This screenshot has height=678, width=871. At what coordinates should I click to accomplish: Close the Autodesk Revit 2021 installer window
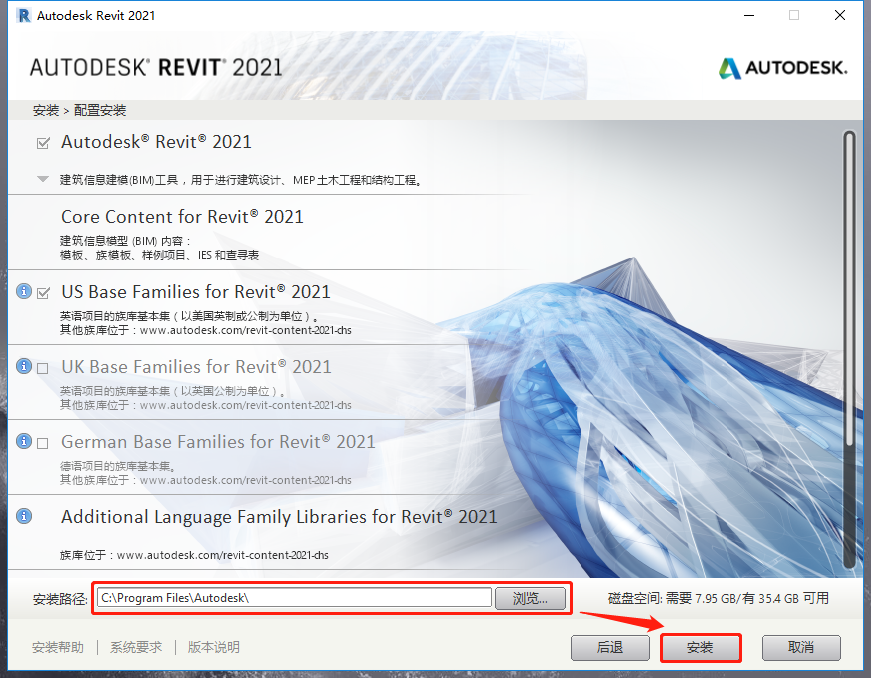840,16
